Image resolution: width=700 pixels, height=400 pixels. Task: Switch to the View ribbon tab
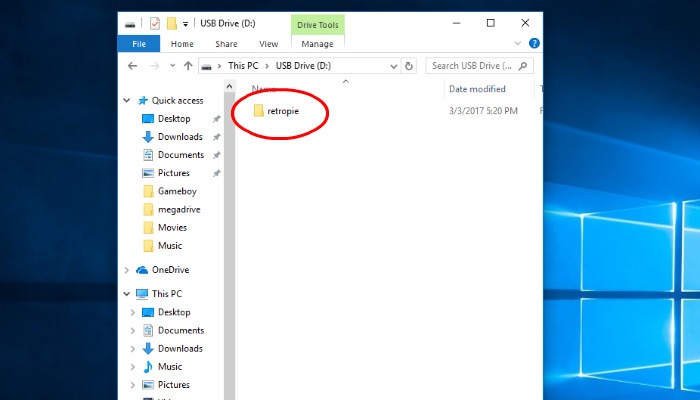268,44
